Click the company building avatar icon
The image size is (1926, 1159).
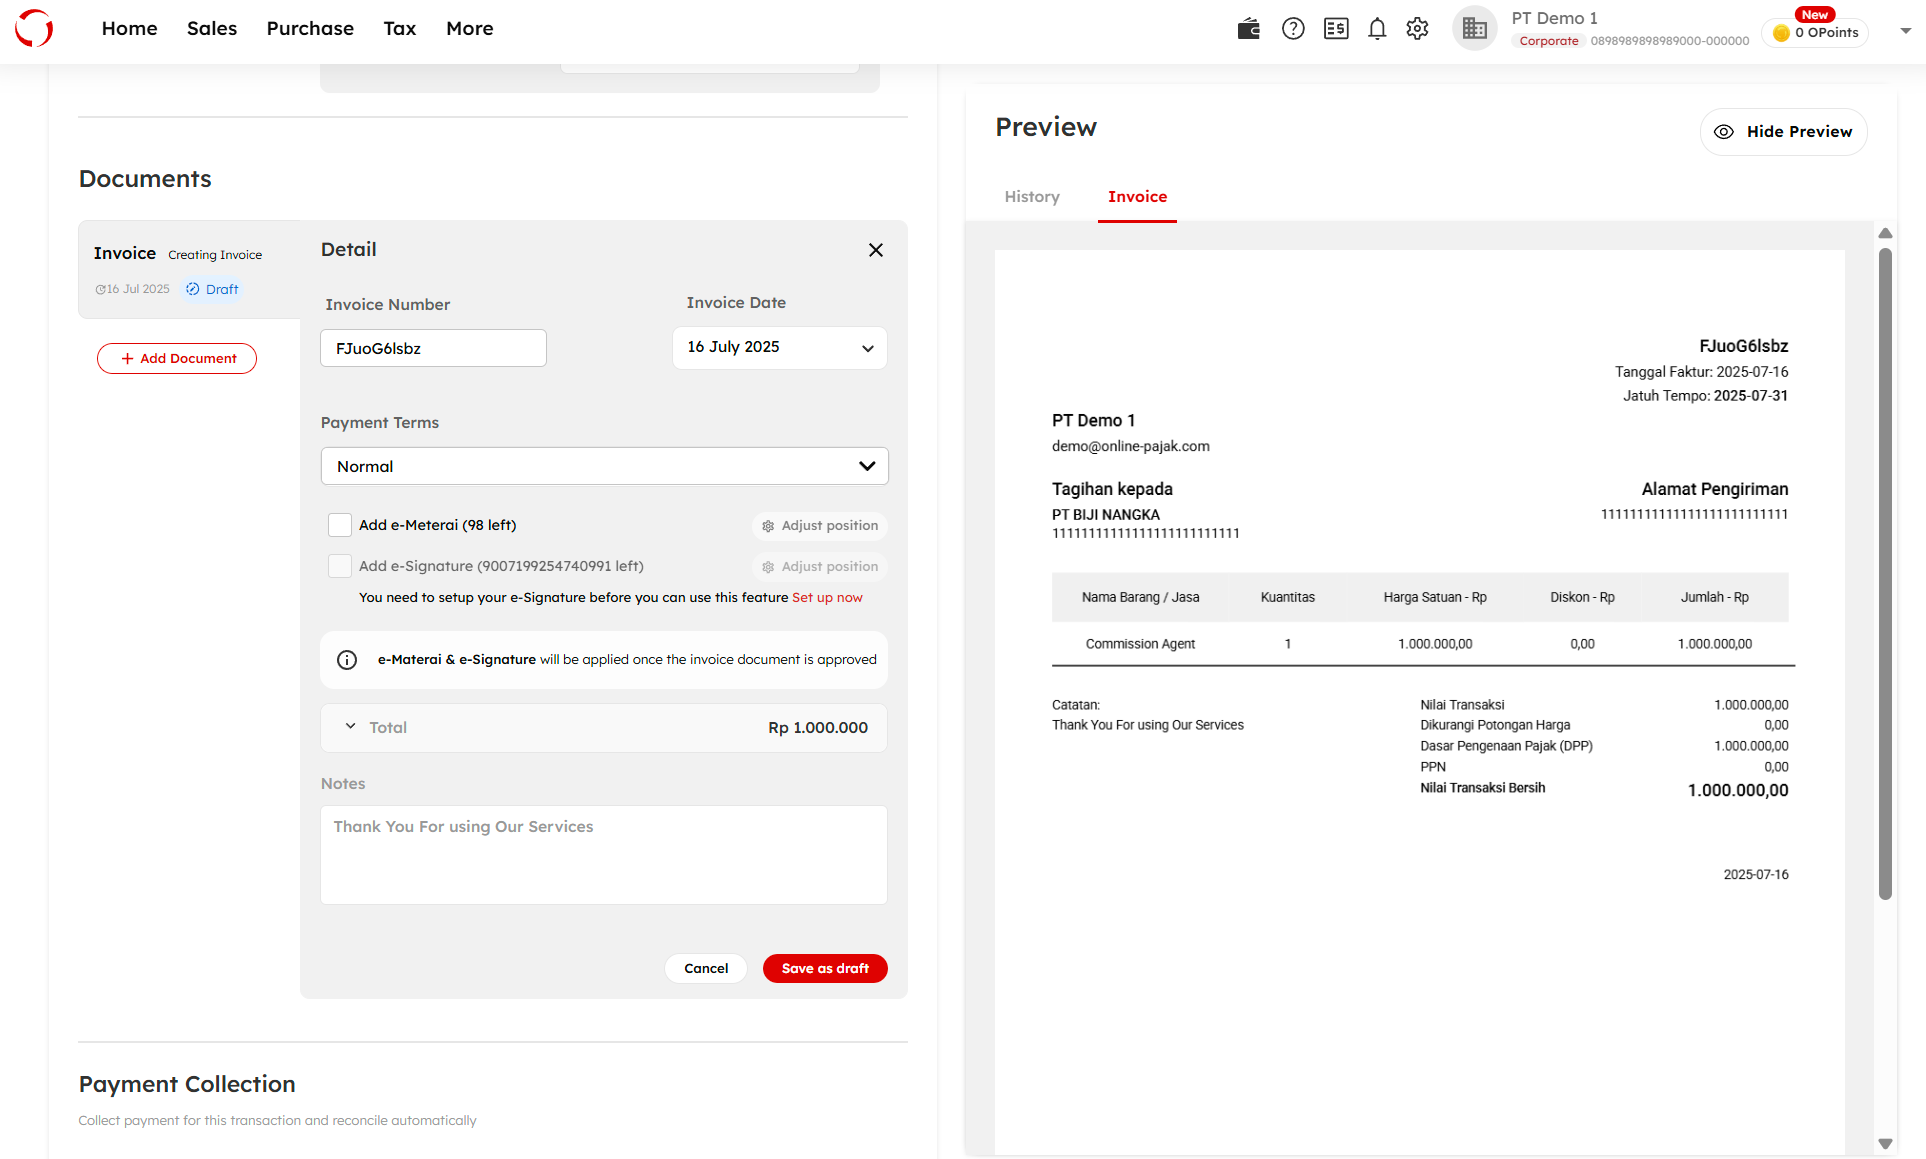(1474, 29)
